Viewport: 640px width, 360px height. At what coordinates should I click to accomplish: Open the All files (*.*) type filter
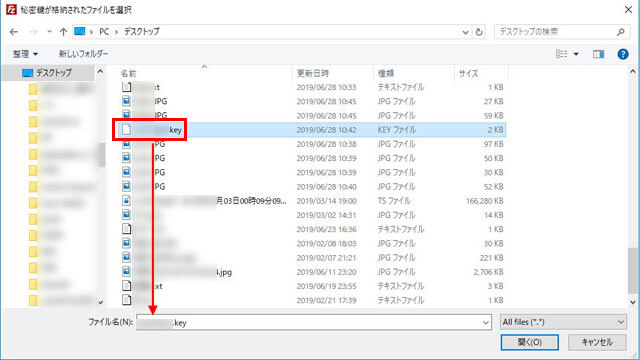[563, 322]
